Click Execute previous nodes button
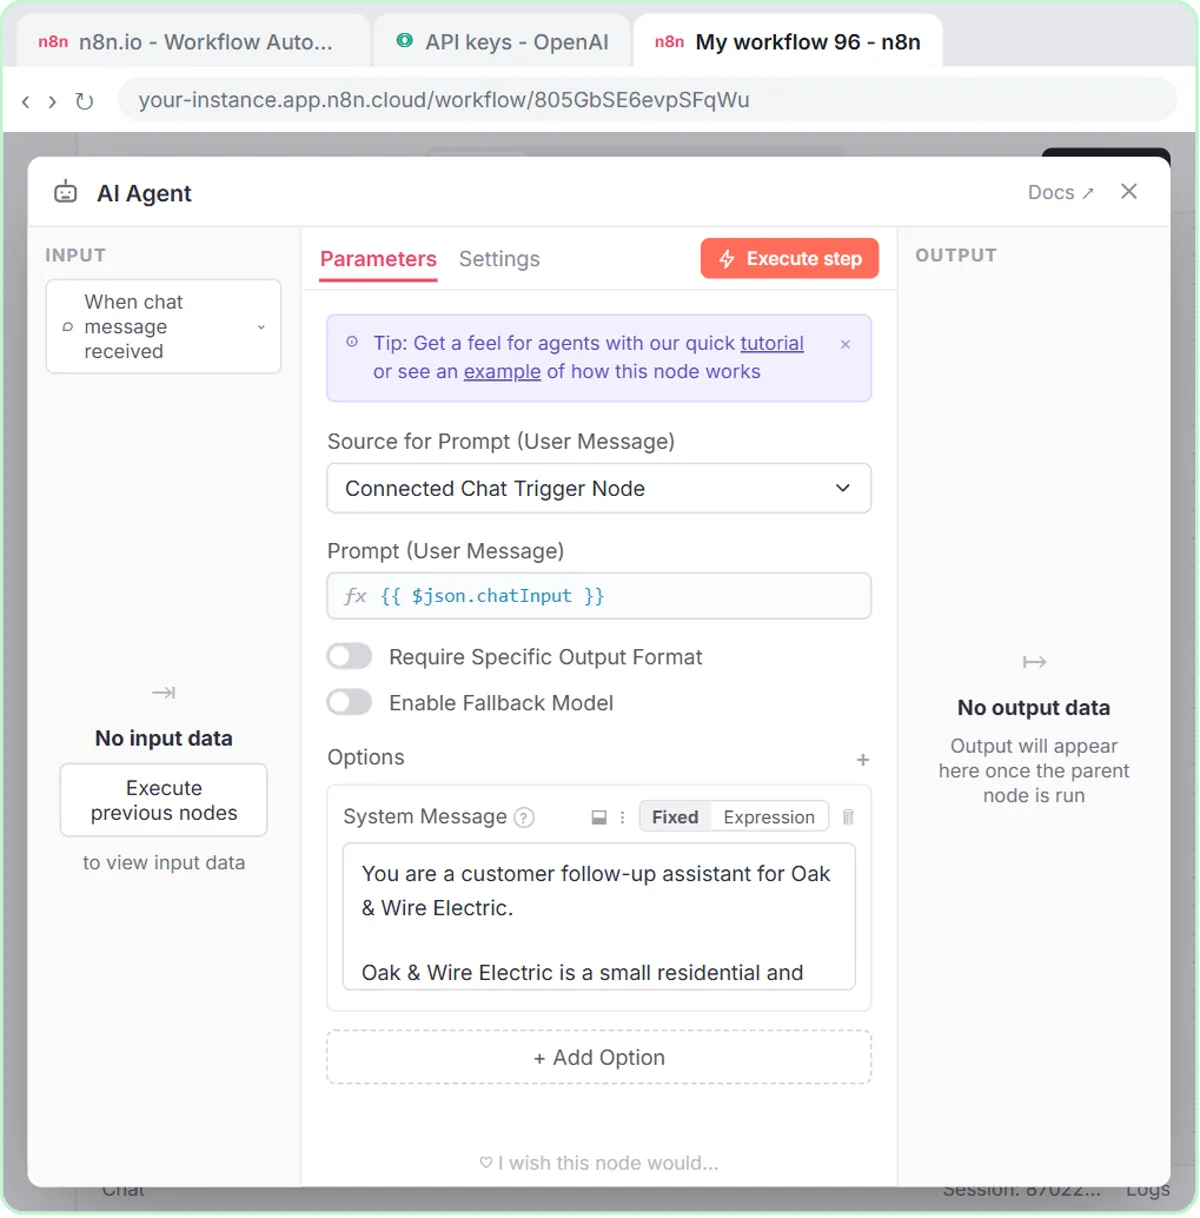The image size is (1200, 1218). 163,800
